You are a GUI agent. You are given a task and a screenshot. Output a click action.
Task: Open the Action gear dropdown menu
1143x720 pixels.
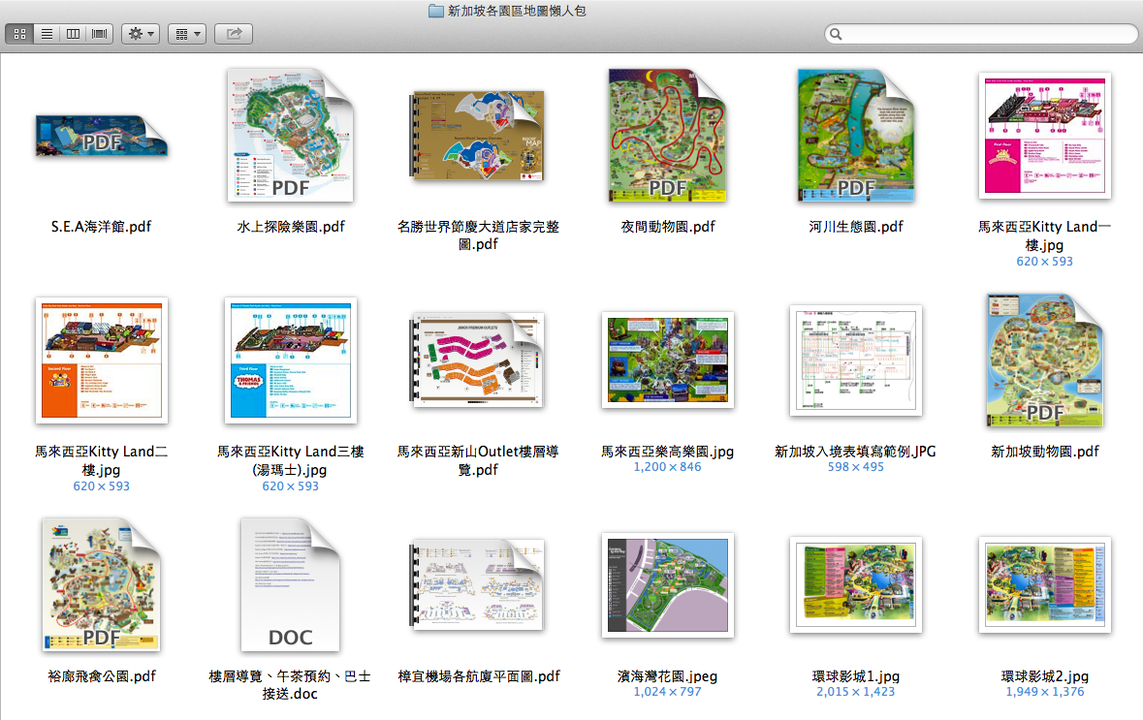(140, 34)
